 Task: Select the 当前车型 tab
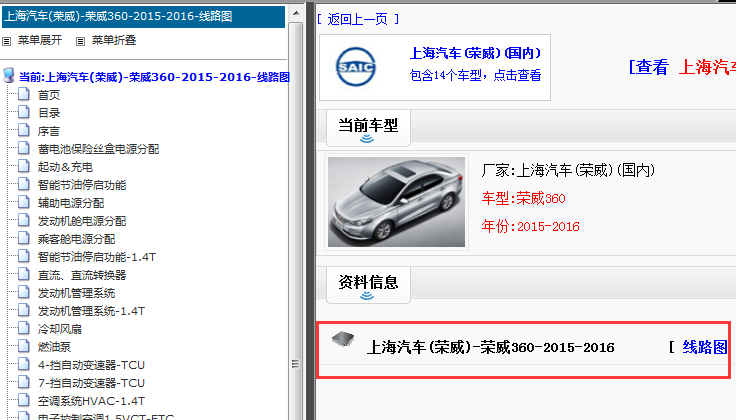(x=368, y=128)
